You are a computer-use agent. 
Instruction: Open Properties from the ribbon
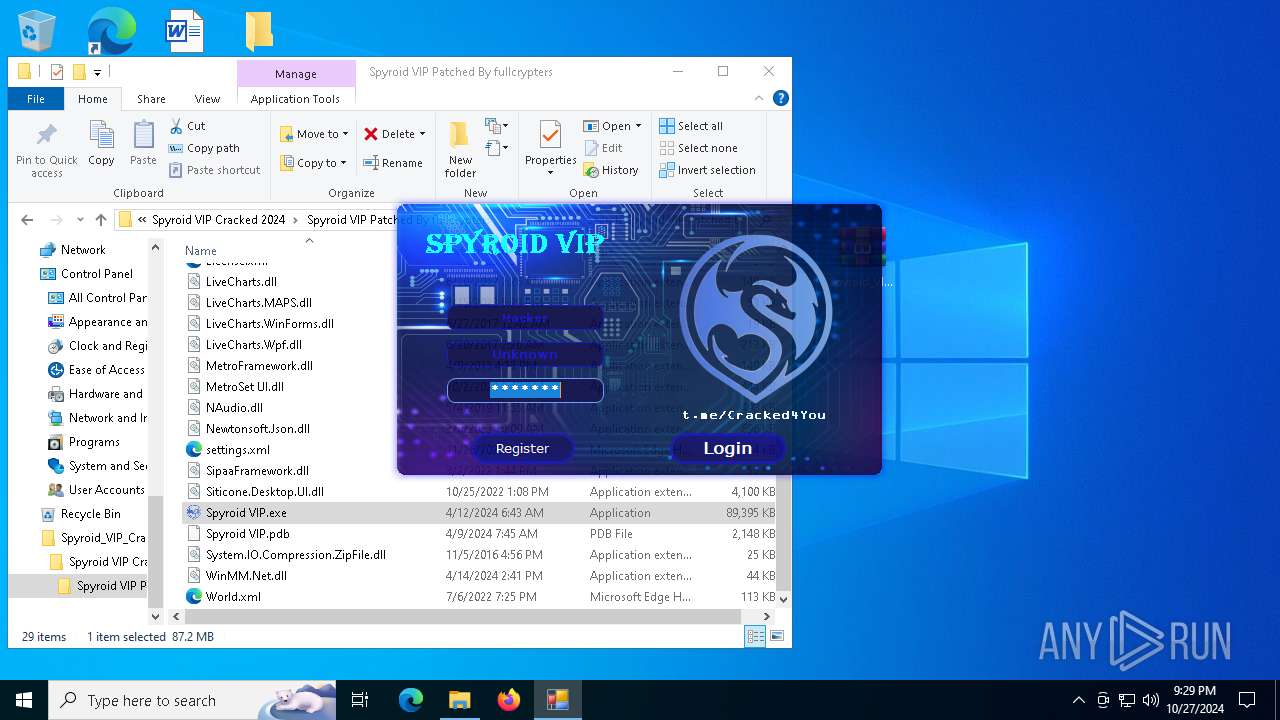coord(551,148)
